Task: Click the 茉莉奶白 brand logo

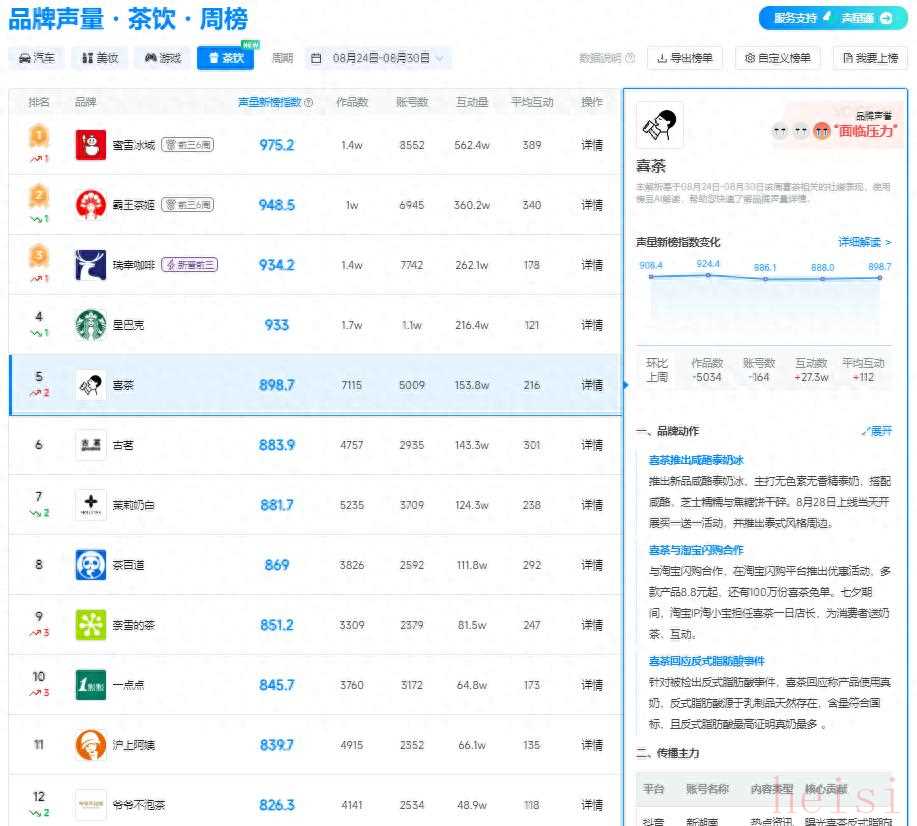Action: click(x=91, y=505)
